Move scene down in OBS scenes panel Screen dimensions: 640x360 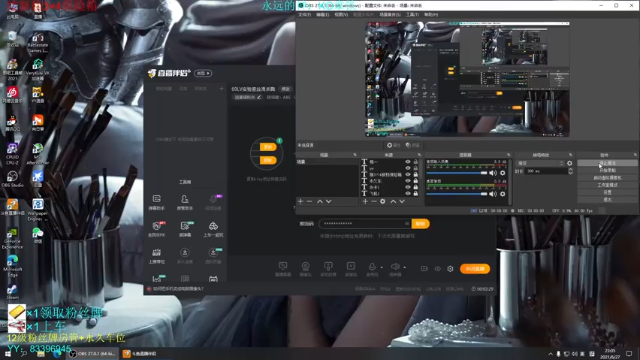point(329,201)
